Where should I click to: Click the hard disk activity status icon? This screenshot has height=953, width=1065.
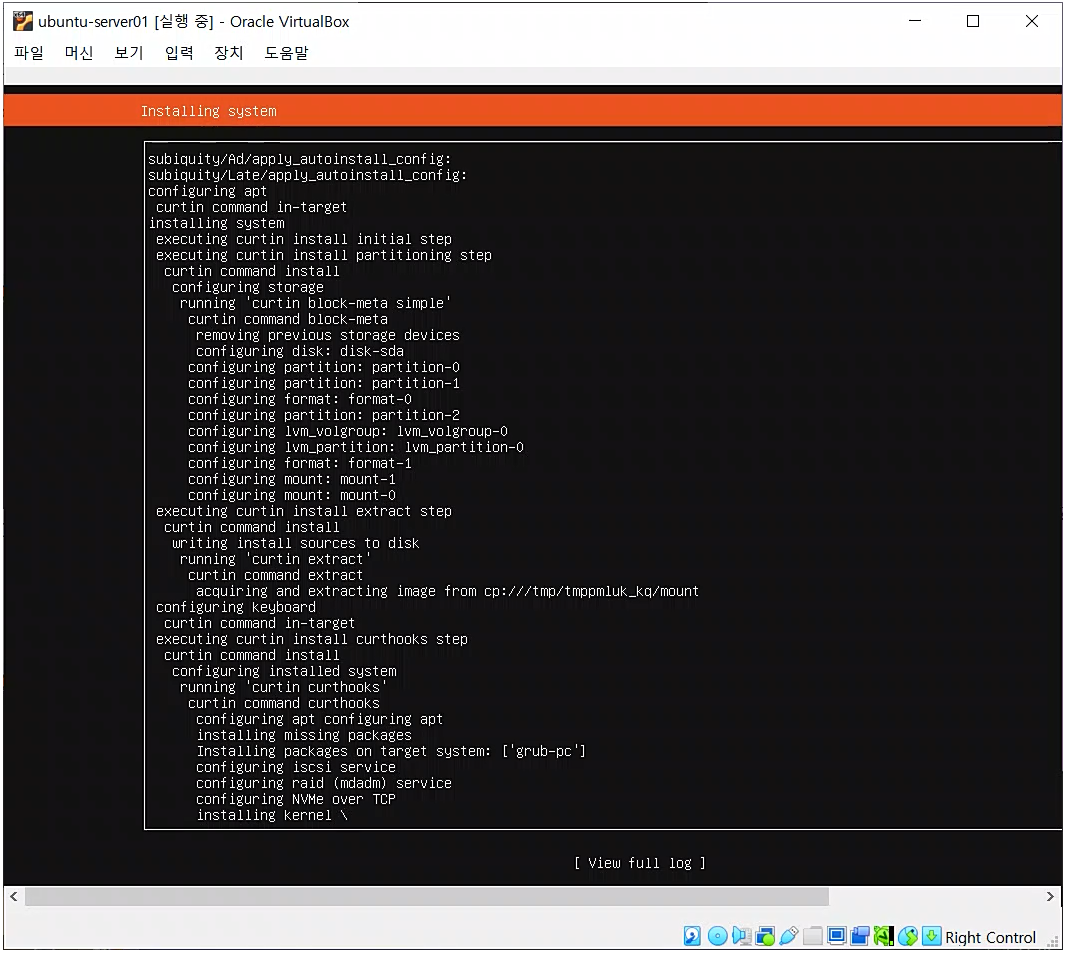(692, 936)
